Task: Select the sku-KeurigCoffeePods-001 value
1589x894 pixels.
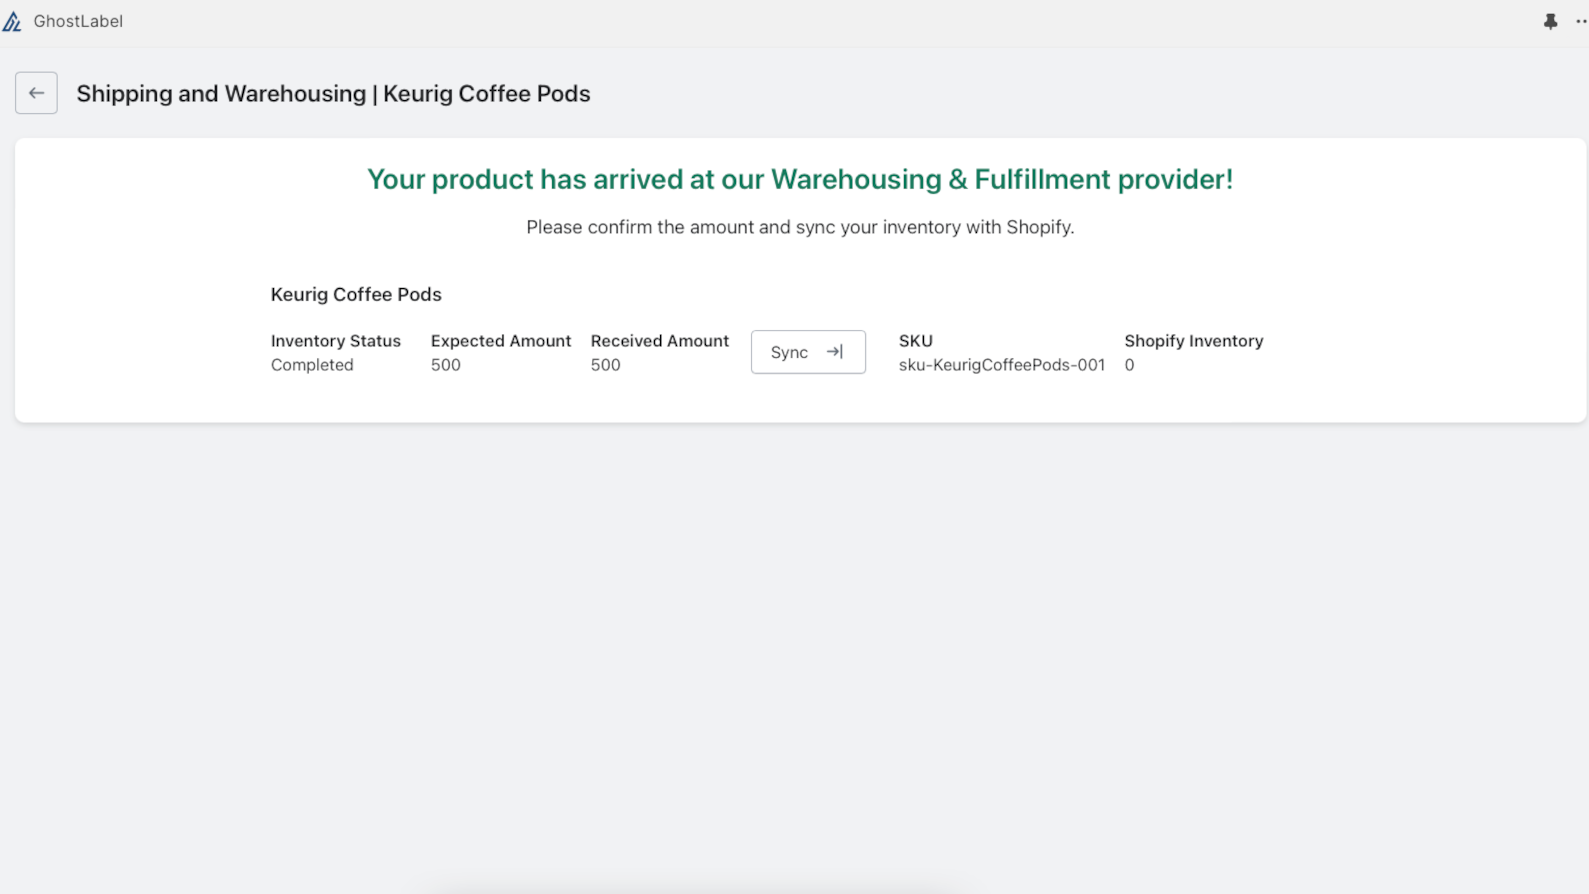Action: point(1002,365)
